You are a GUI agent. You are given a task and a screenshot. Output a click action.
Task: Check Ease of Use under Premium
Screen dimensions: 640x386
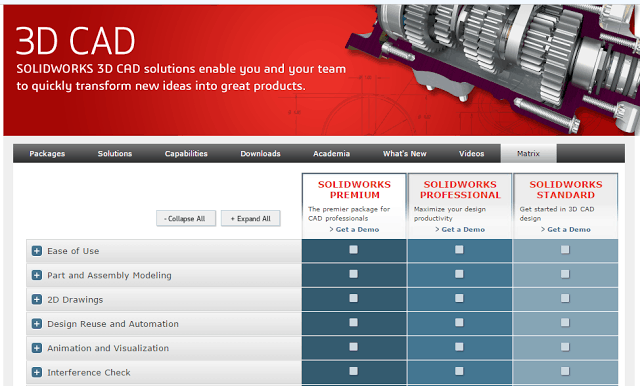(x=353, y=249)
